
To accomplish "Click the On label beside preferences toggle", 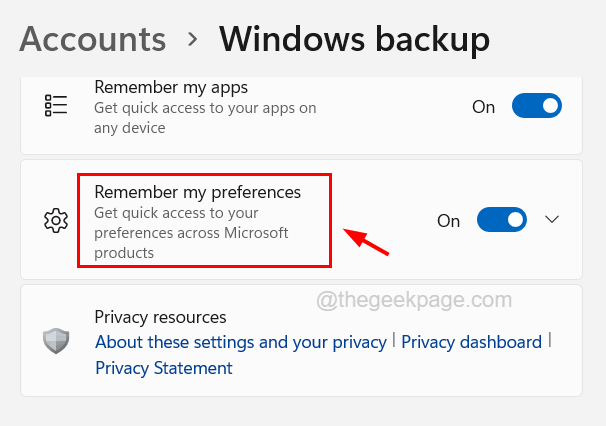I will tap(449, 220).
